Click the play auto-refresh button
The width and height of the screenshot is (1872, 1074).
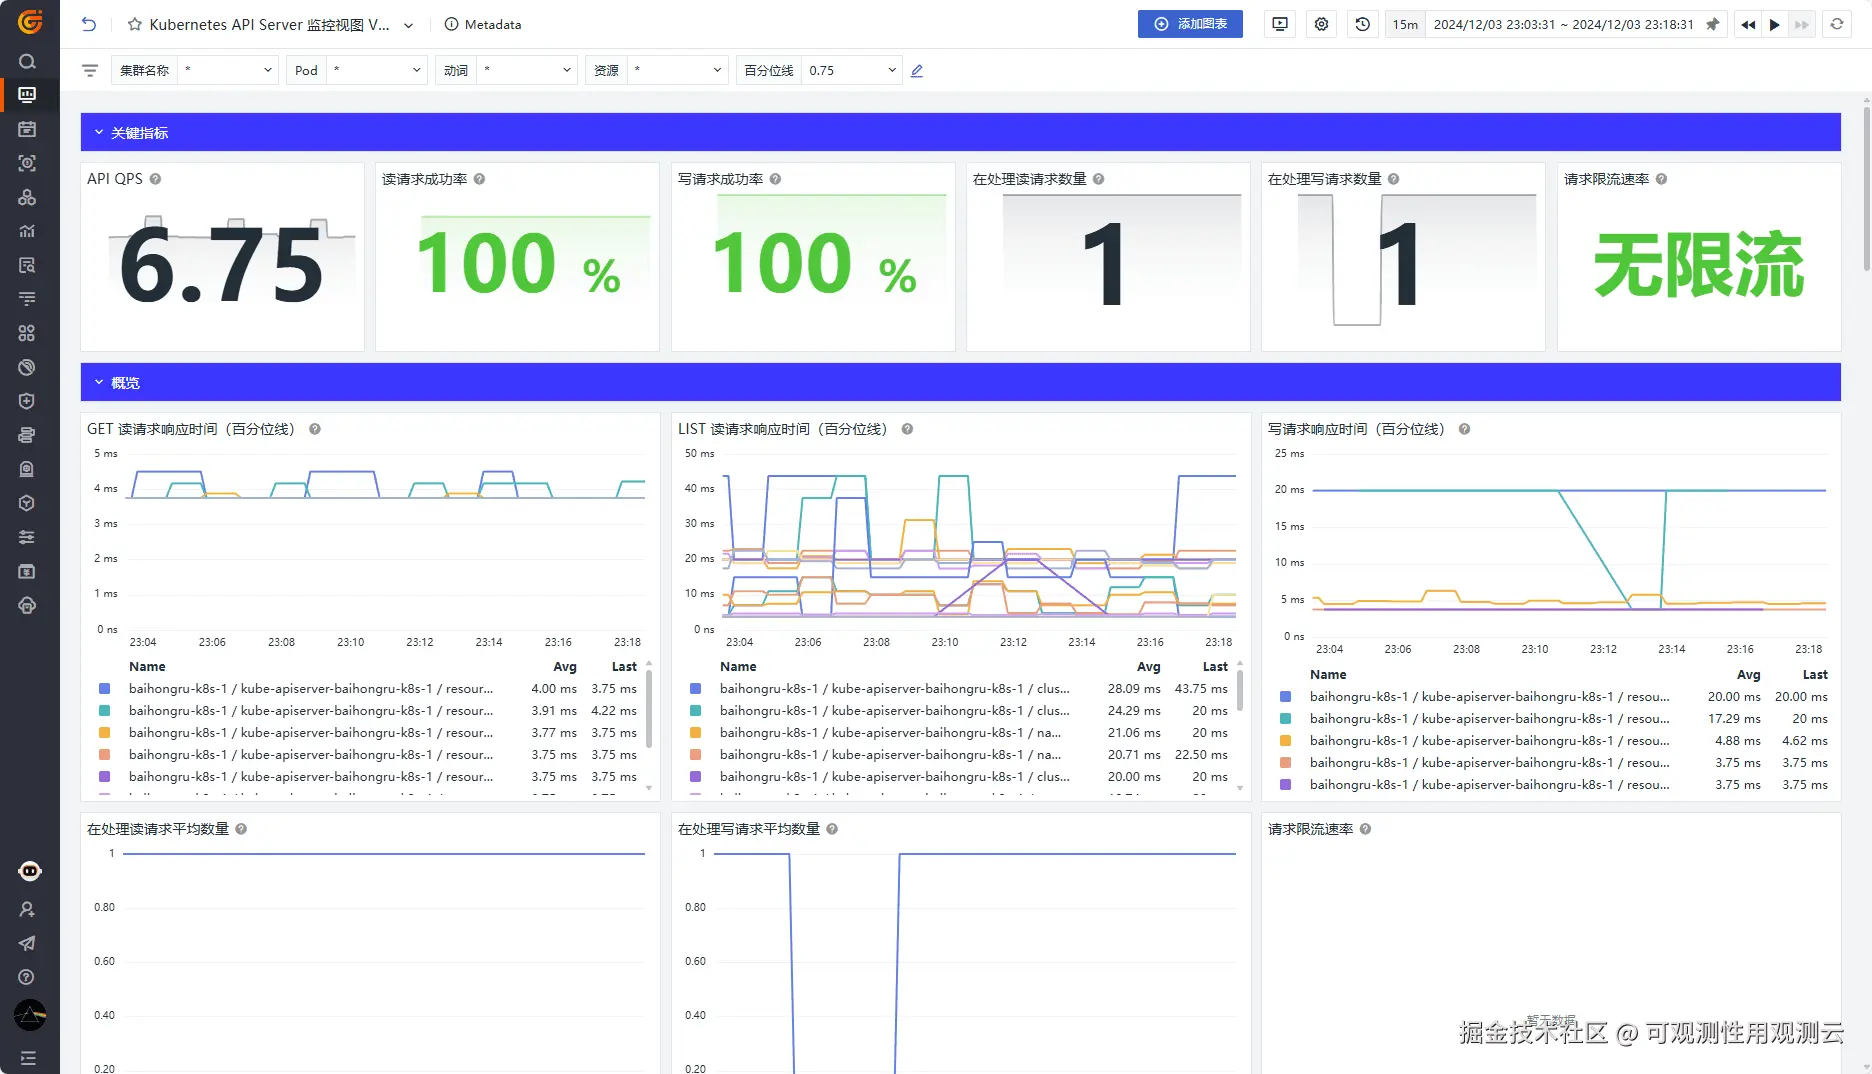1775,24
